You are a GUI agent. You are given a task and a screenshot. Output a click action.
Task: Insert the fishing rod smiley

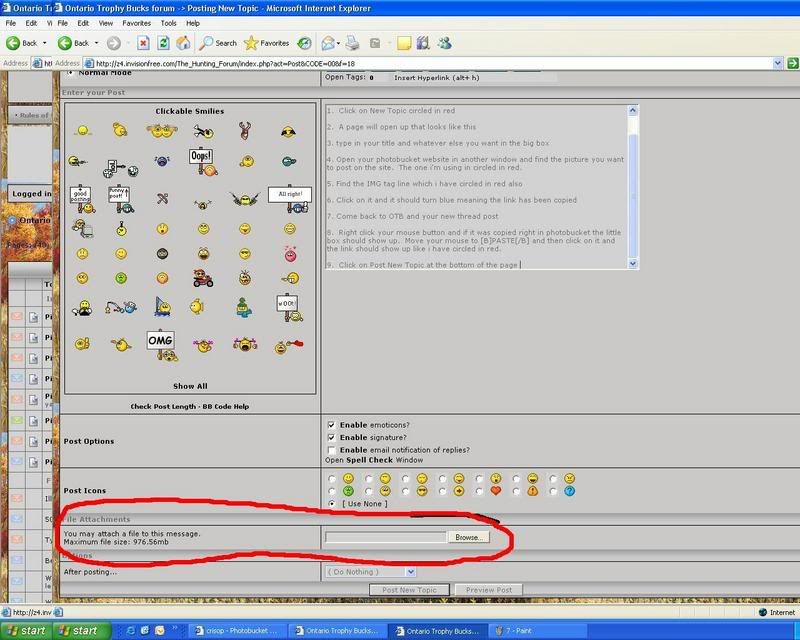point(121,307)
